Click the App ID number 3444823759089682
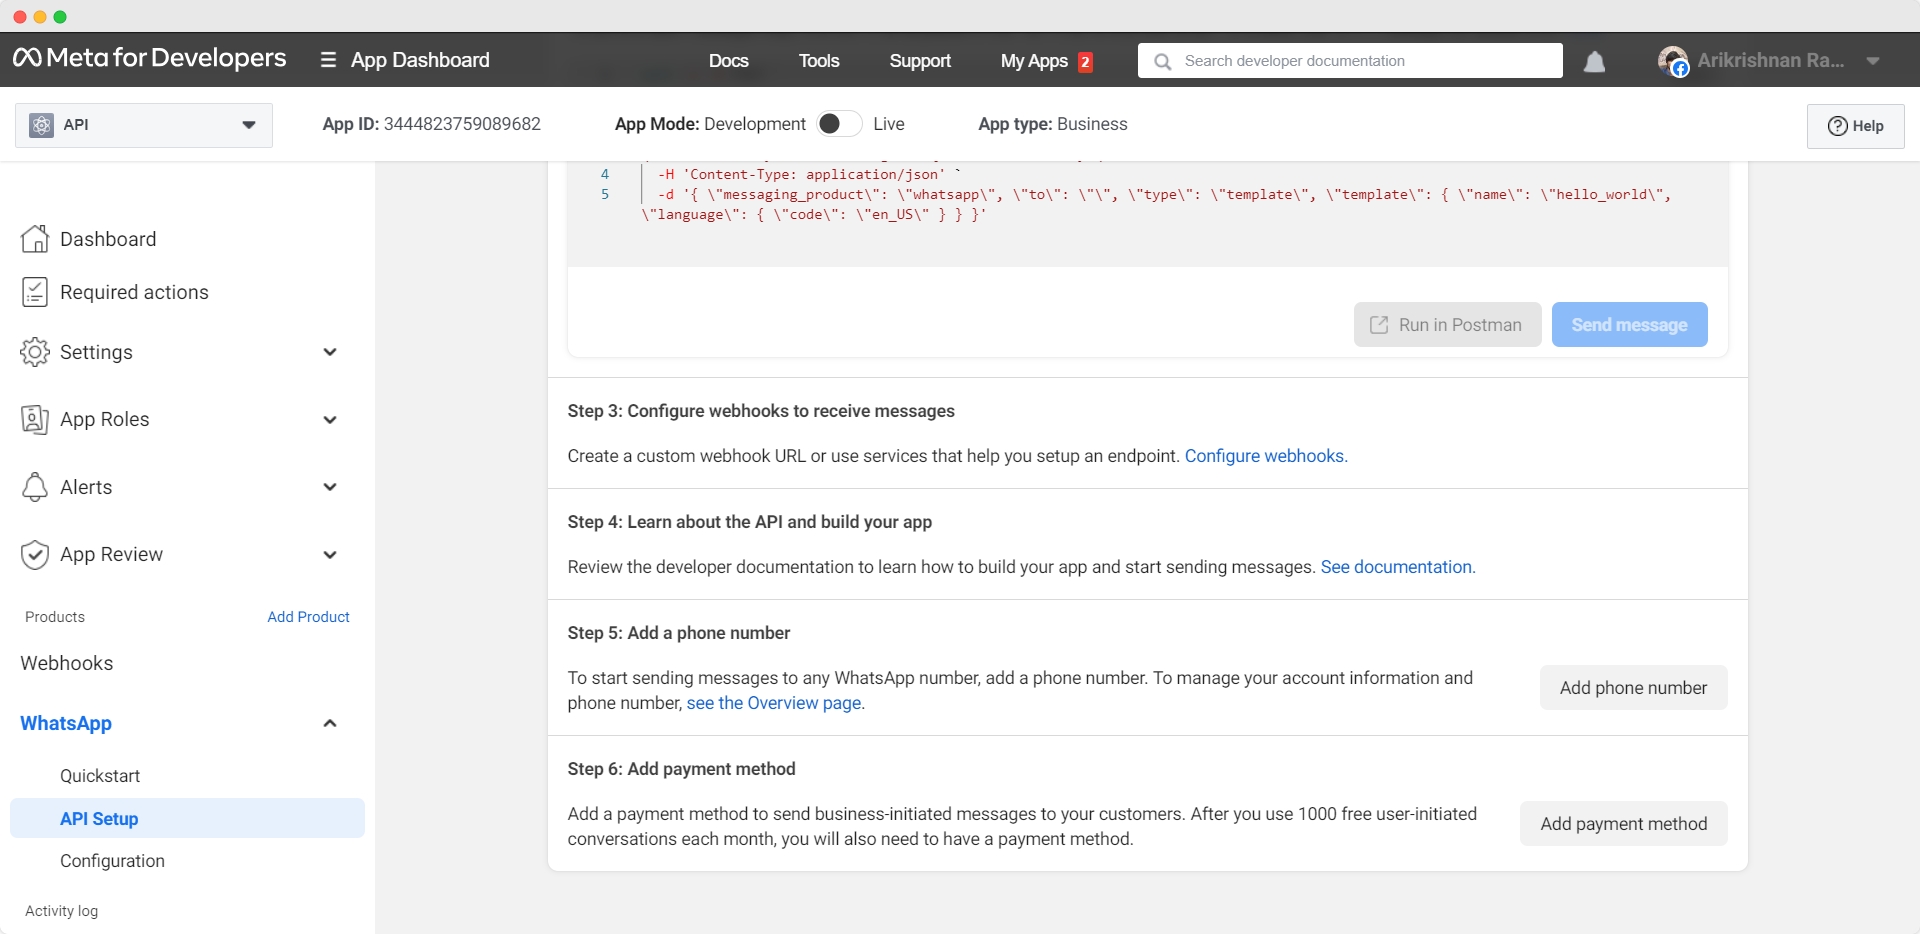The image size is (1920, 934). pos(462,124)
